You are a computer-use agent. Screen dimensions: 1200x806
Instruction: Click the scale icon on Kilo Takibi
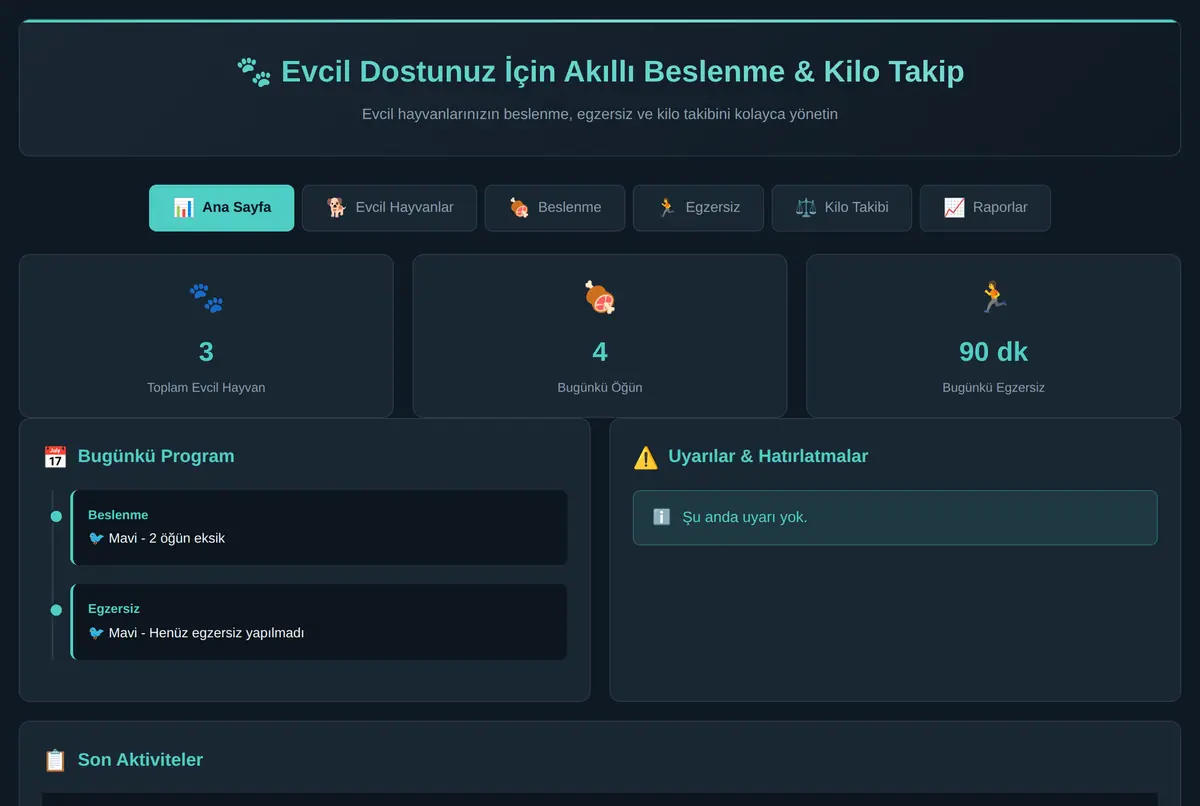(806, 208)
